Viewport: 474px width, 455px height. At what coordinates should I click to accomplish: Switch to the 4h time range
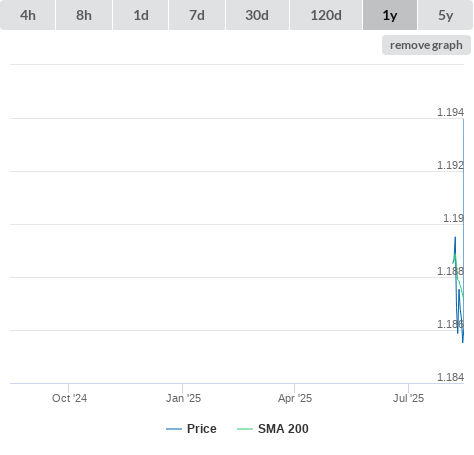(28, 15)
